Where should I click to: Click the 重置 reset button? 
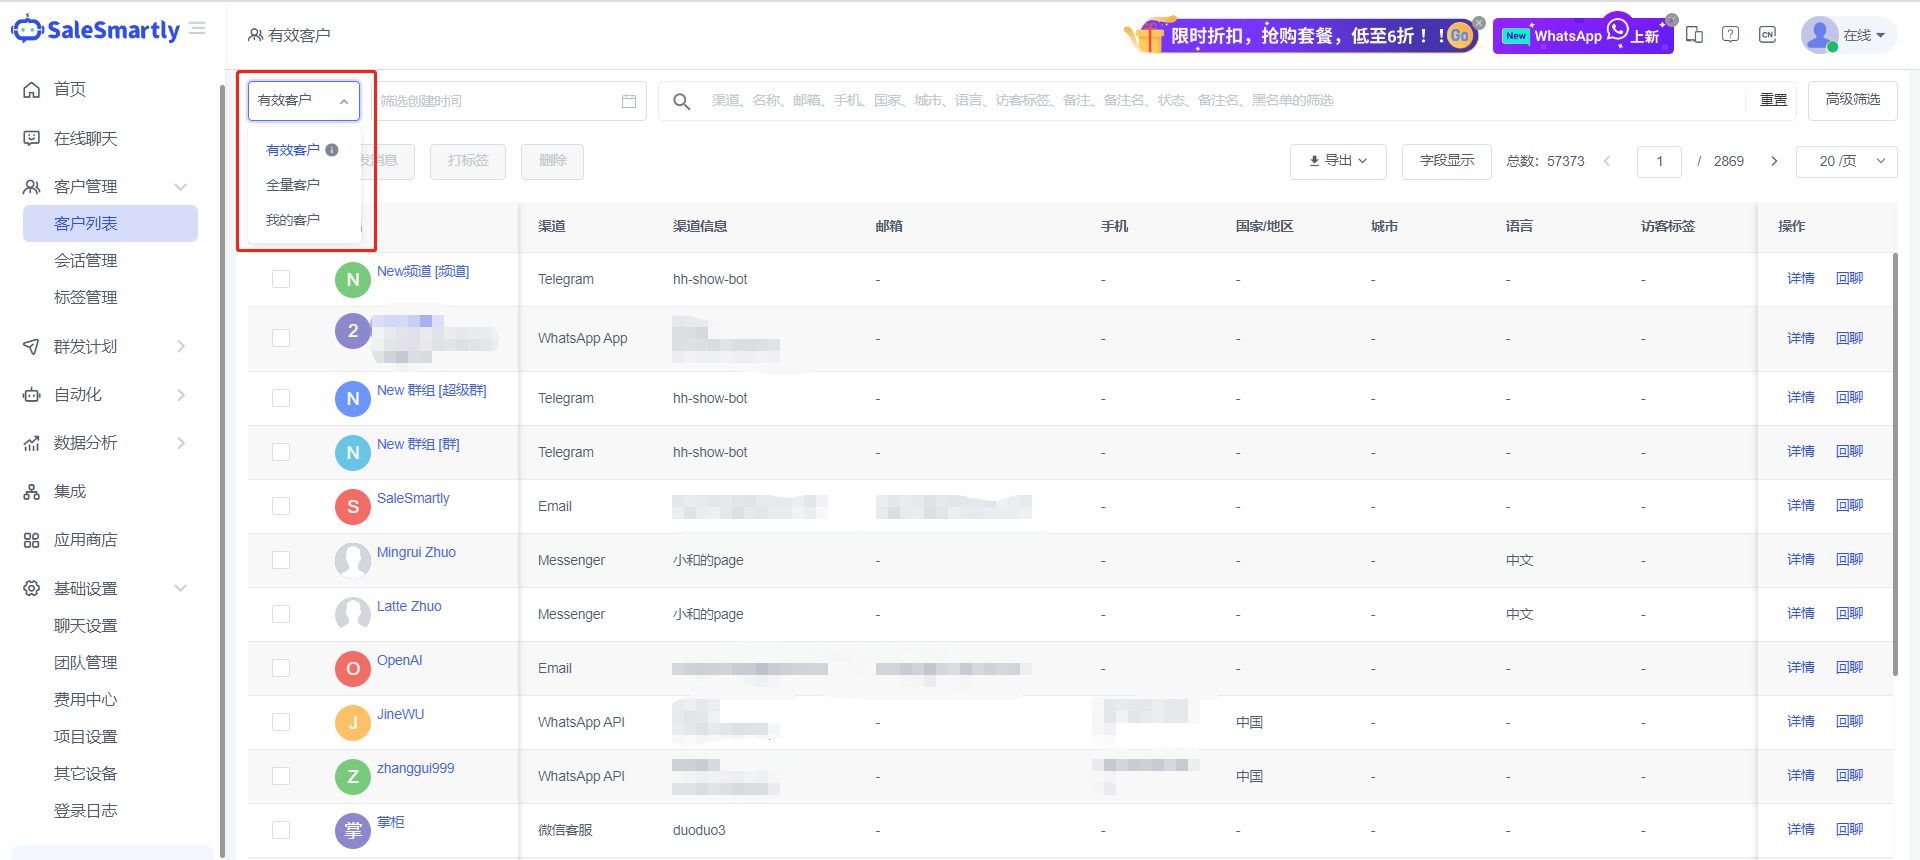click(x=1773, y=100)
